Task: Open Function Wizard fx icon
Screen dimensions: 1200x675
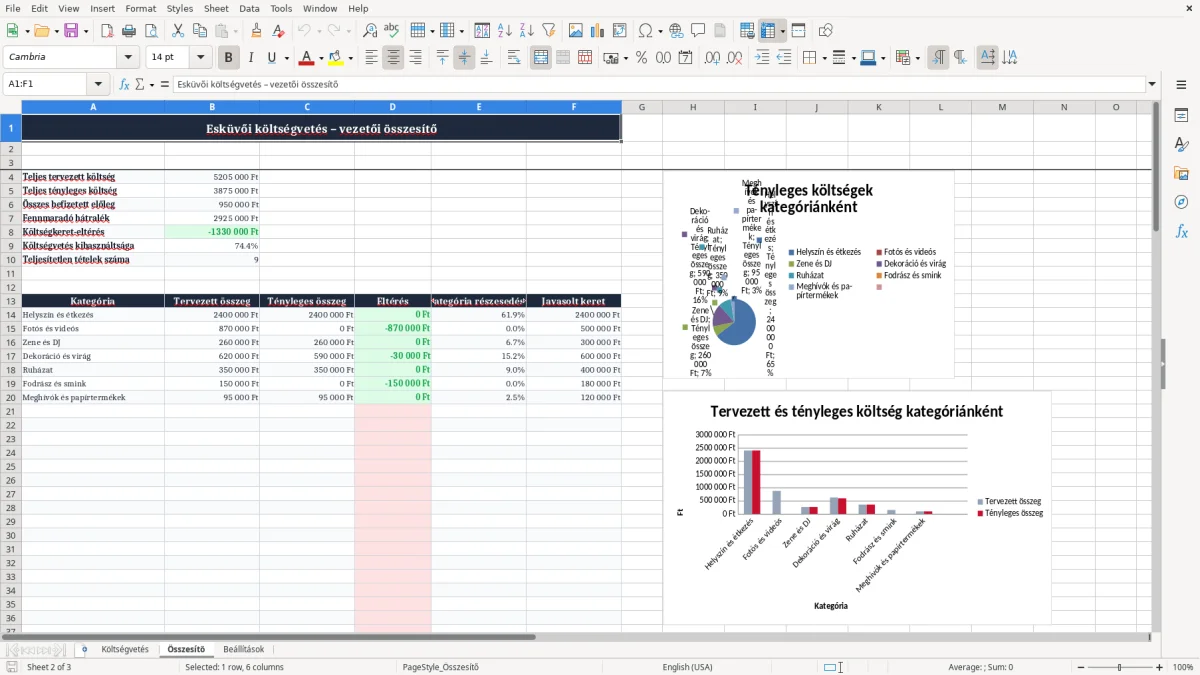Action: point(125,85)
